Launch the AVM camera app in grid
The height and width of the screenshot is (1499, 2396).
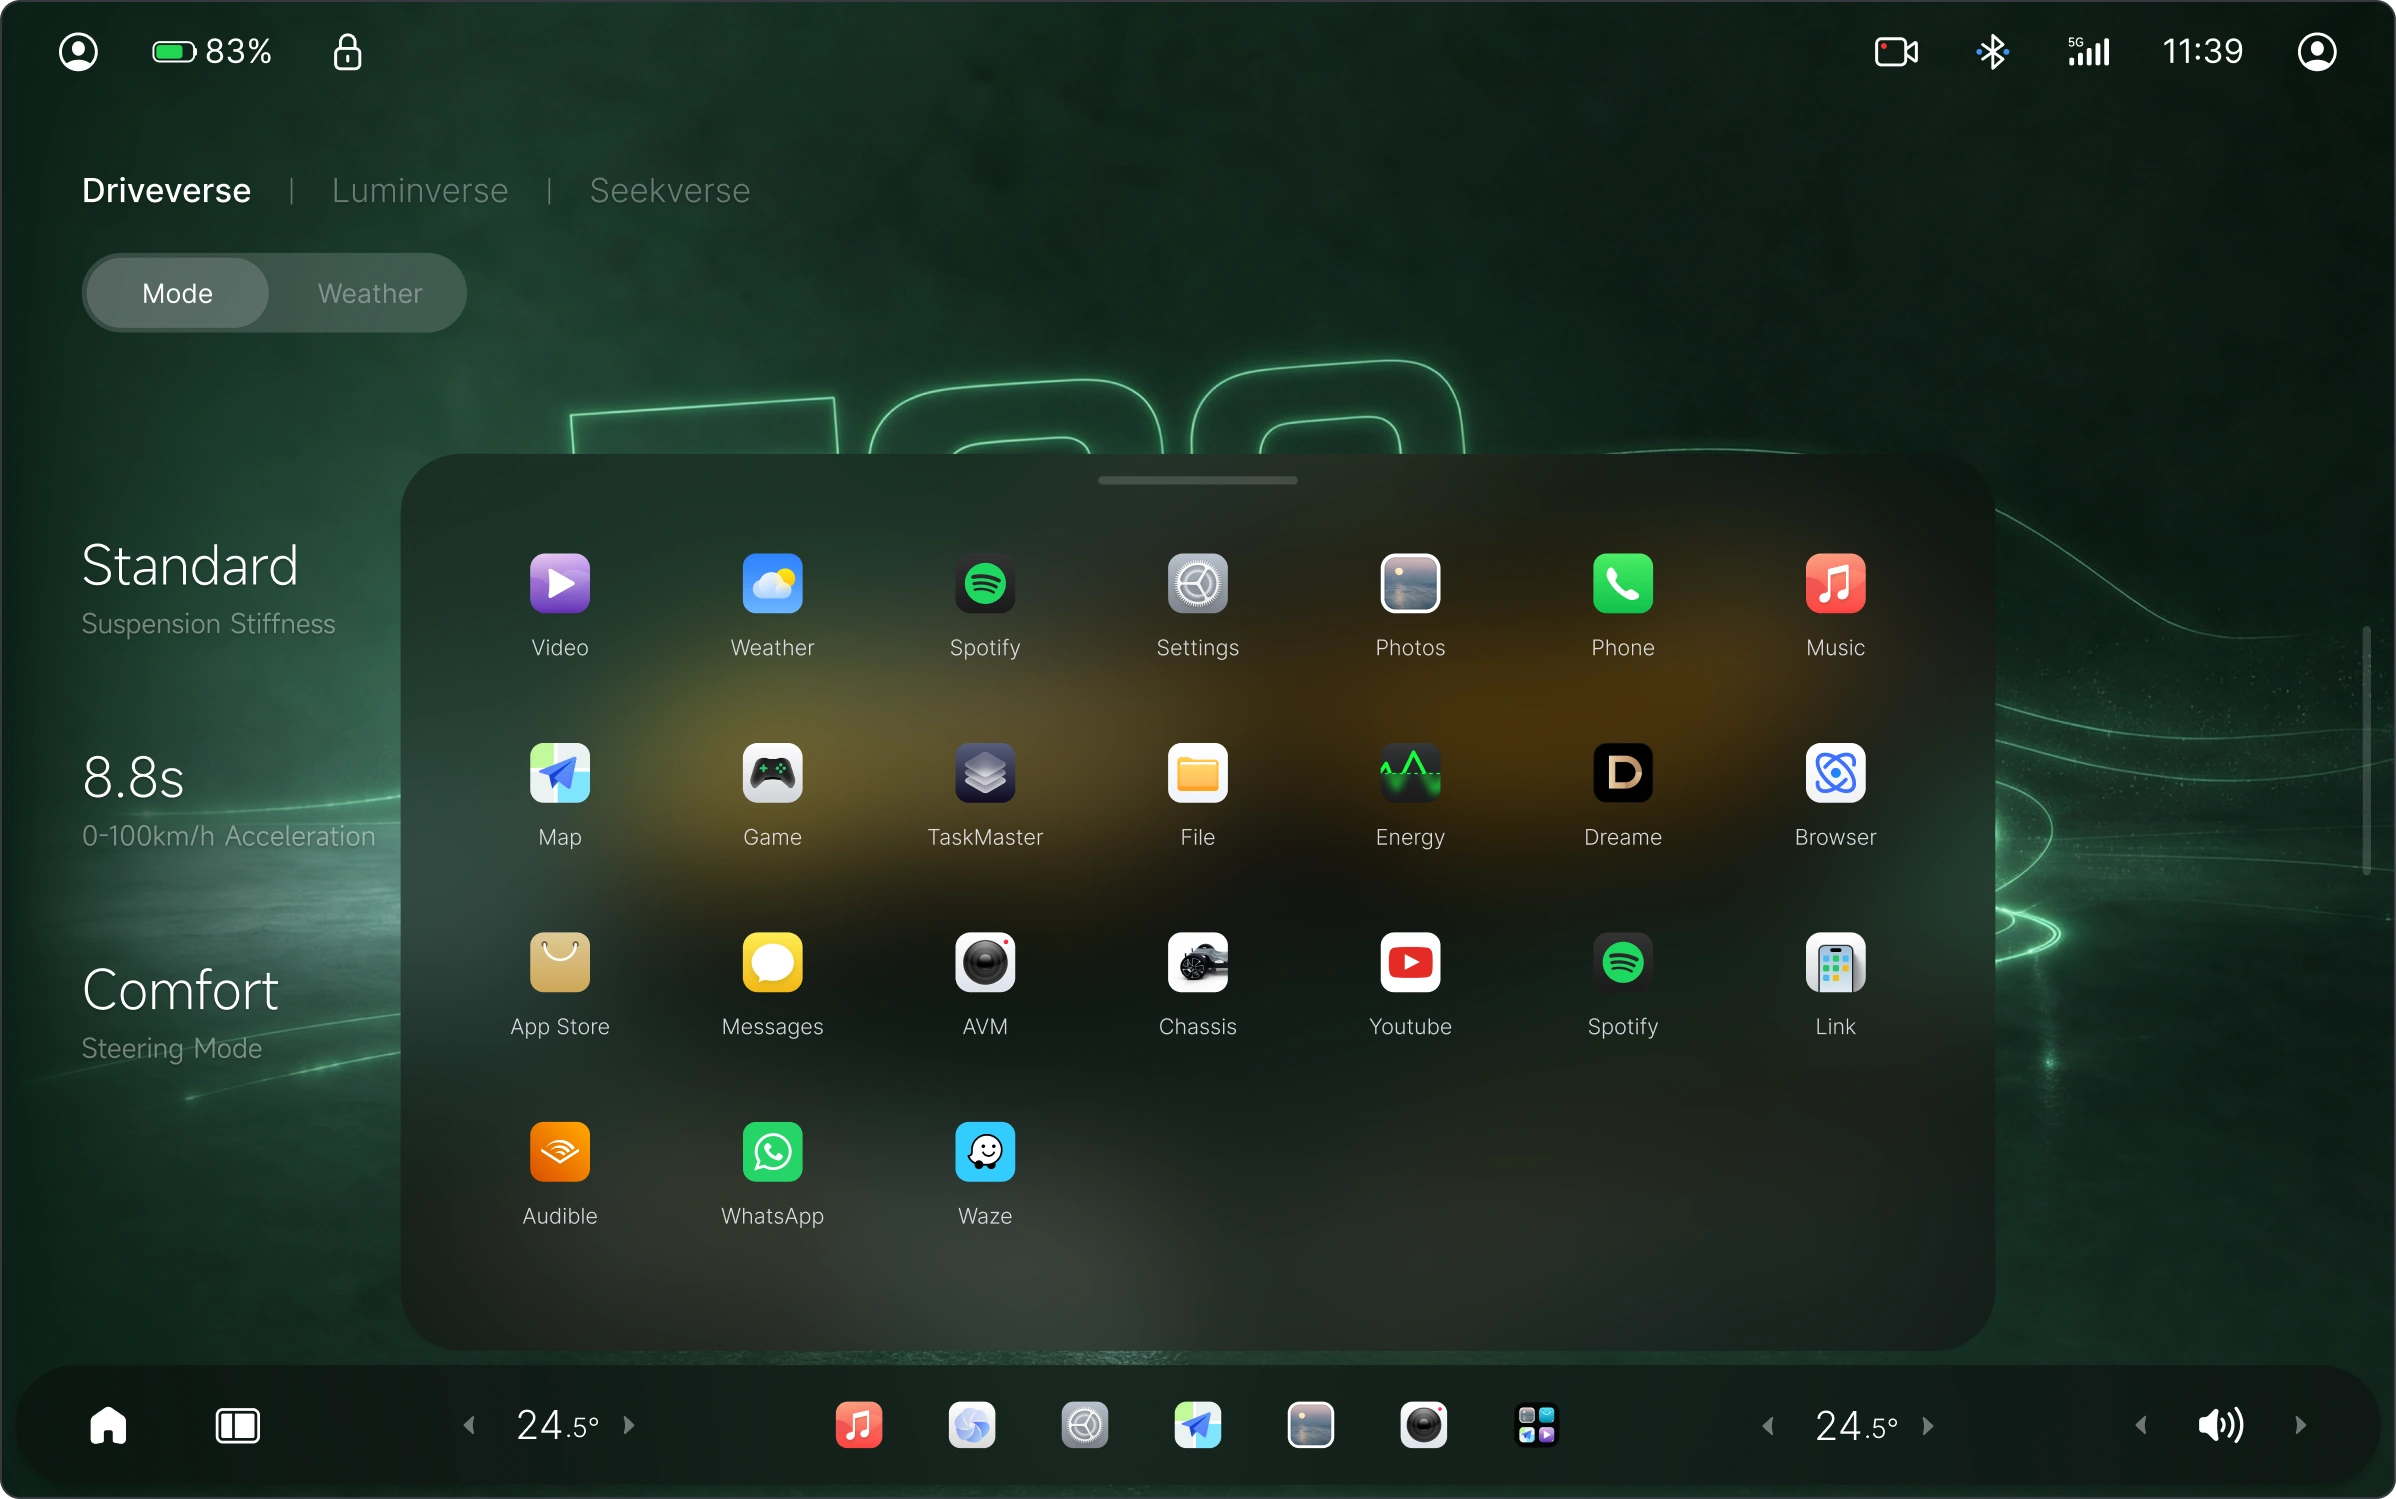click(985, 962)
